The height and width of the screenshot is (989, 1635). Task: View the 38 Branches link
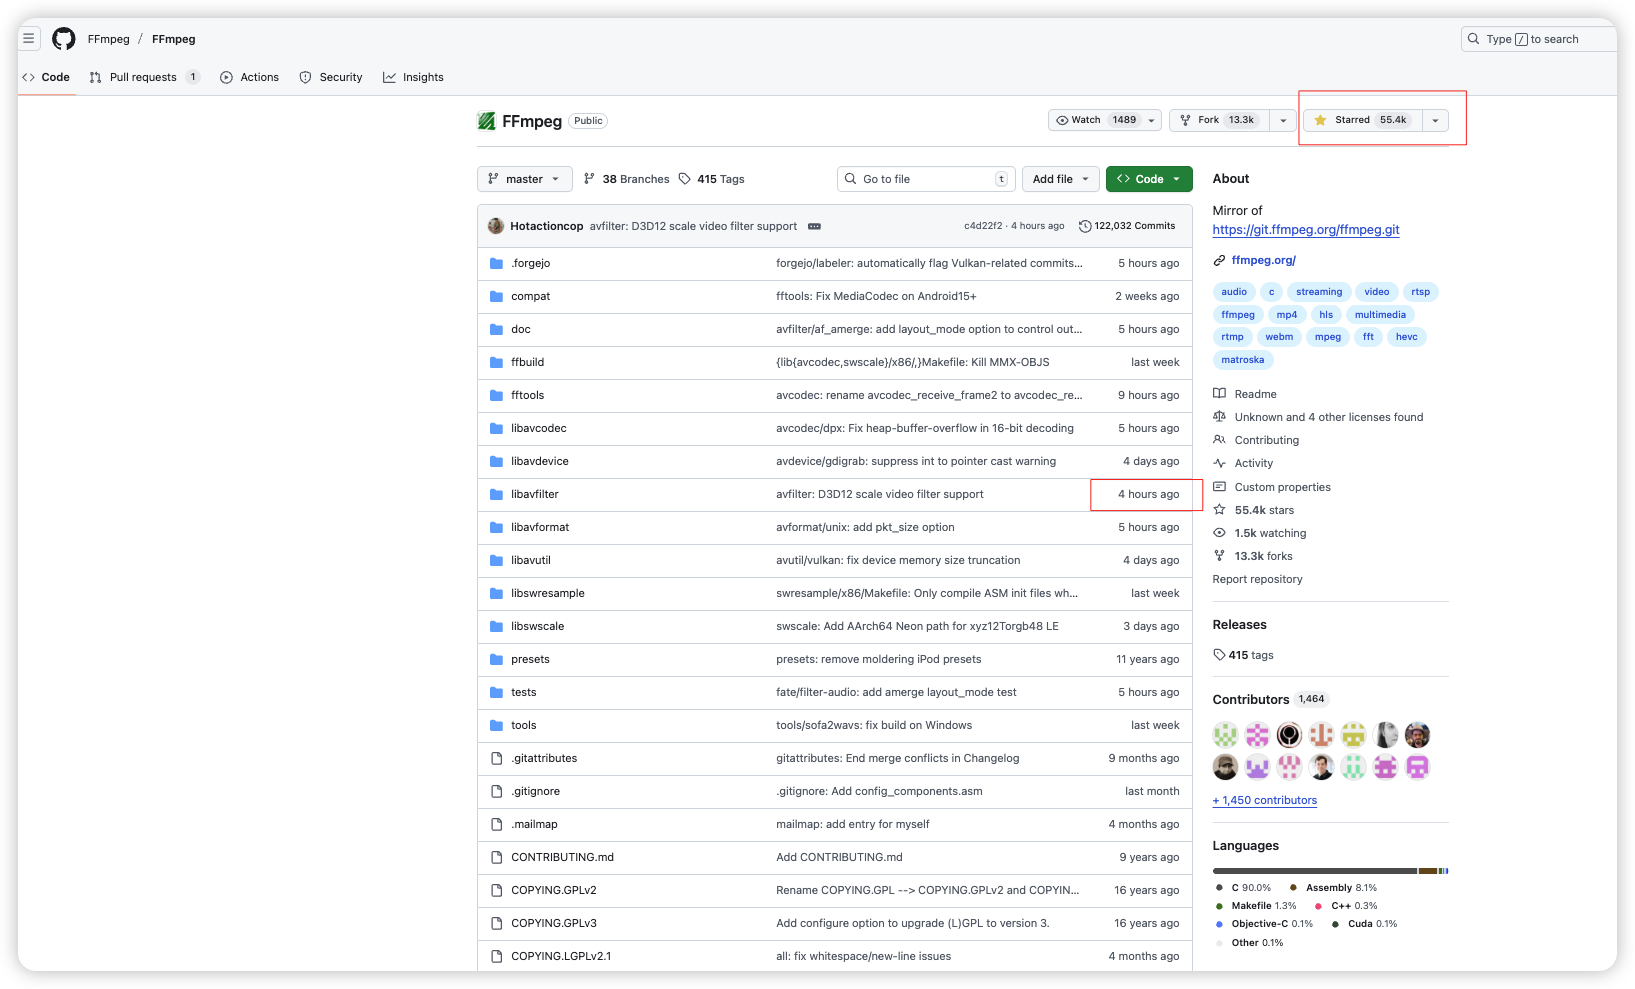click(x=626, y=179)
